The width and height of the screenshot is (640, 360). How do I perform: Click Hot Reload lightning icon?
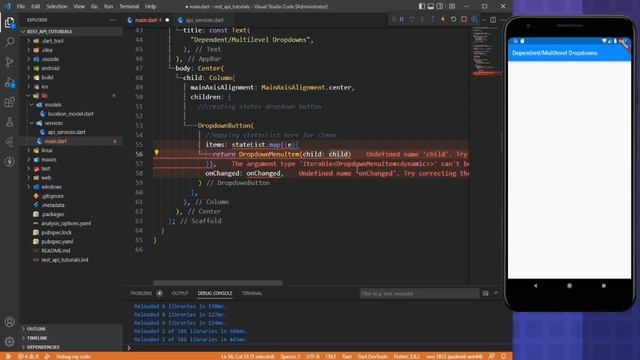(443, 20)
